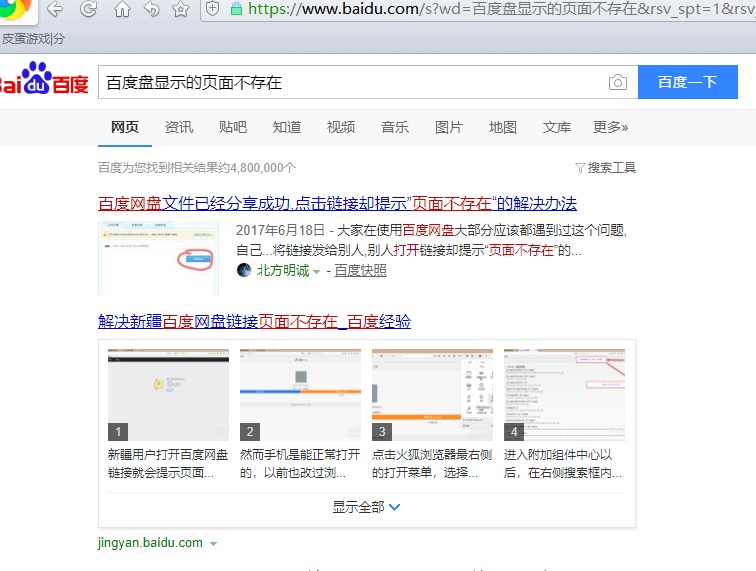The width and height of the screenshot is (756, 571).
Task: Go to browser home page icon
Action: [x=122, y=9]
